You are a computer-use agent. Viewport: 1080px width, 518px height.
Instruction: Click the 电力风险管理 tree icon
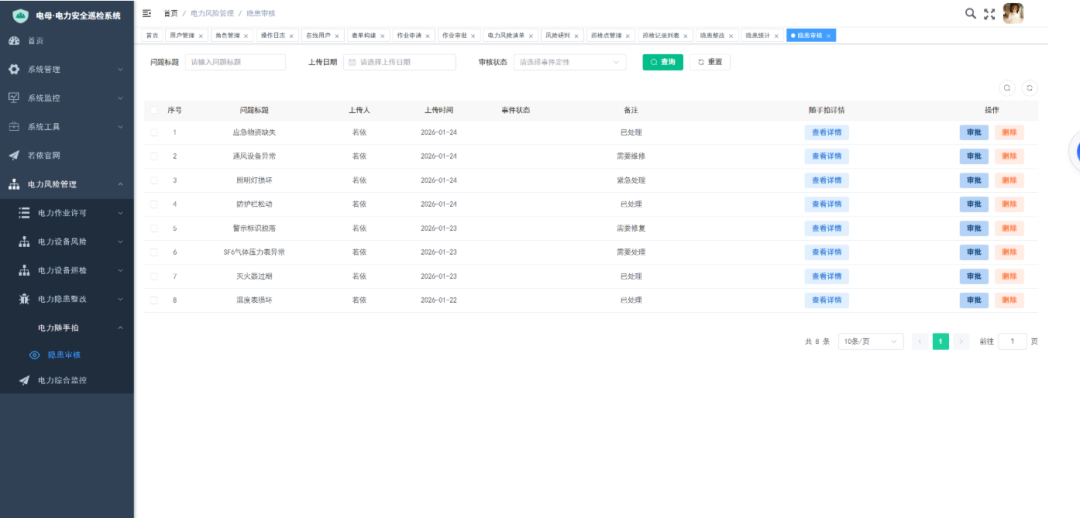(14, 185)
